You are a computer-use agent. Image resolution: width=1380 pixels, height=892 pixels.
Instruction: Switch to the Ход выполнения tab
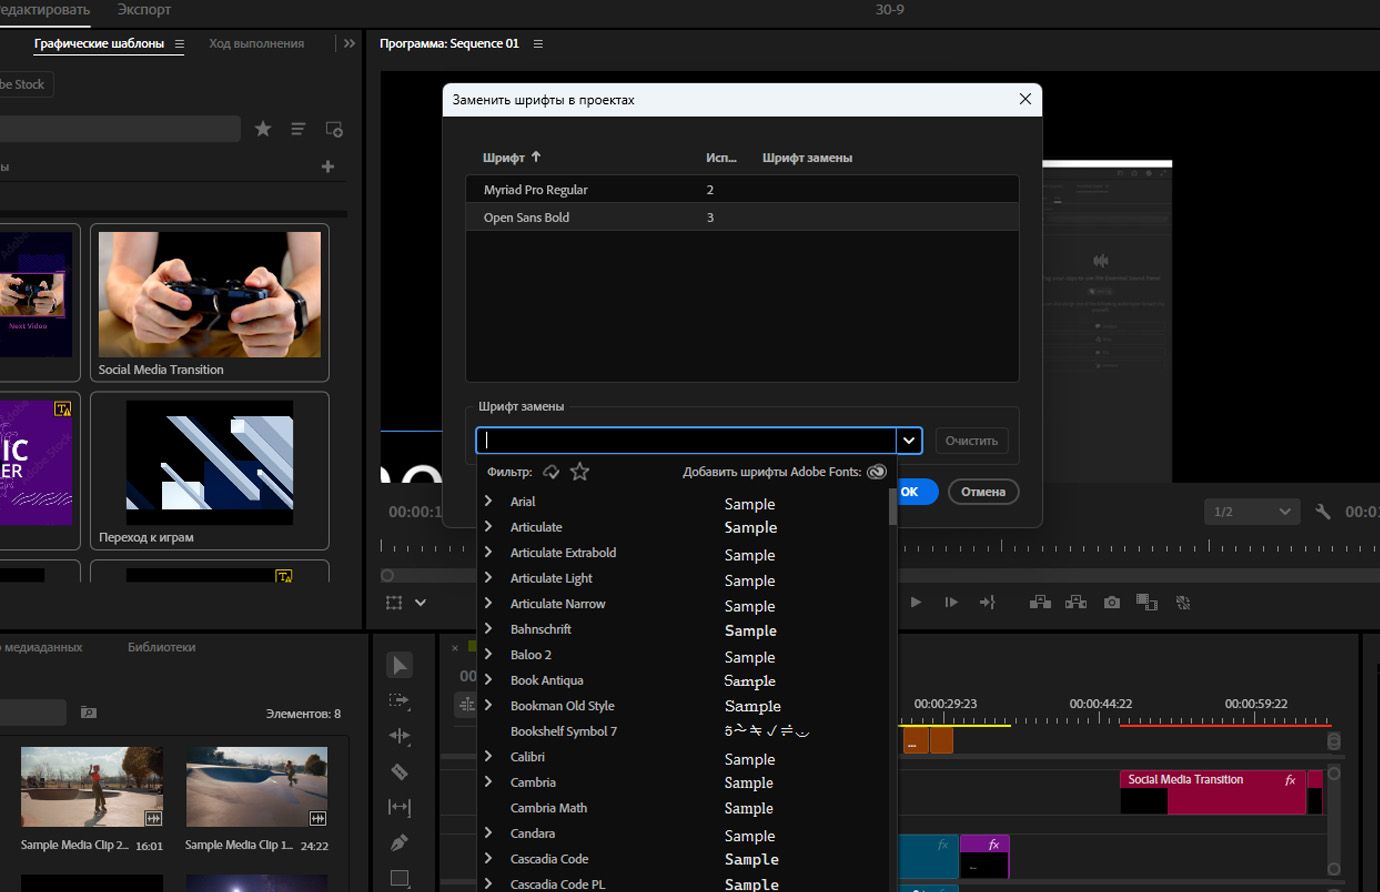point(256,44)
